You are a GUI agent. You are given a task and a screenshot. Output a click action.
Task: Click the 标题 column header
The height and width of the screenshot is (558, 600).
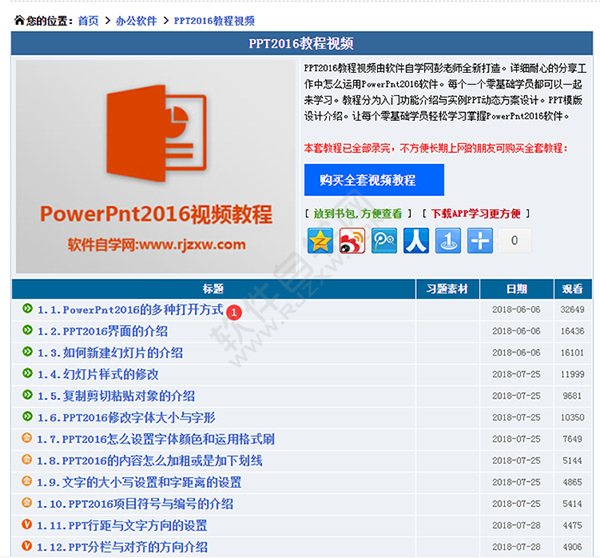point(214,289)
